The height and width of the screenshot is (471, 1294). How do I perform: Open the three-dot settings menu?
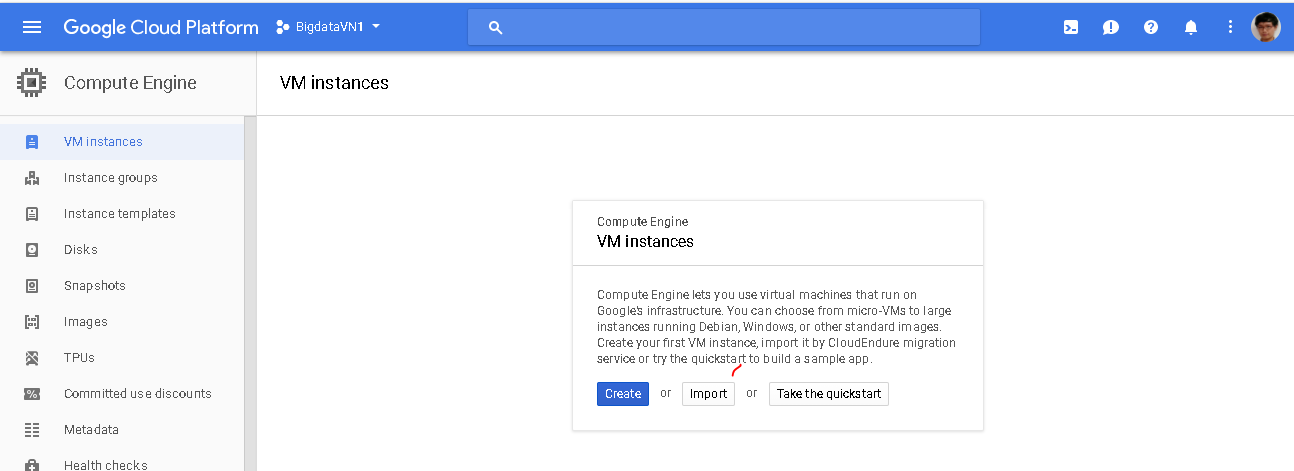pos(1231,27)
